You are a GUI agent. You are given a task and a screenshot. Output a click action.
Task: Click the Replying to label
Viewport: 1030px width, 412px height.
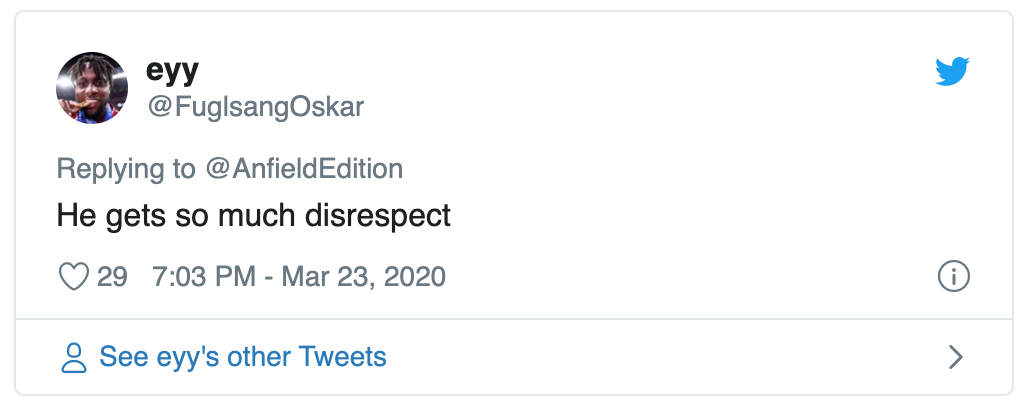[126, 168]
